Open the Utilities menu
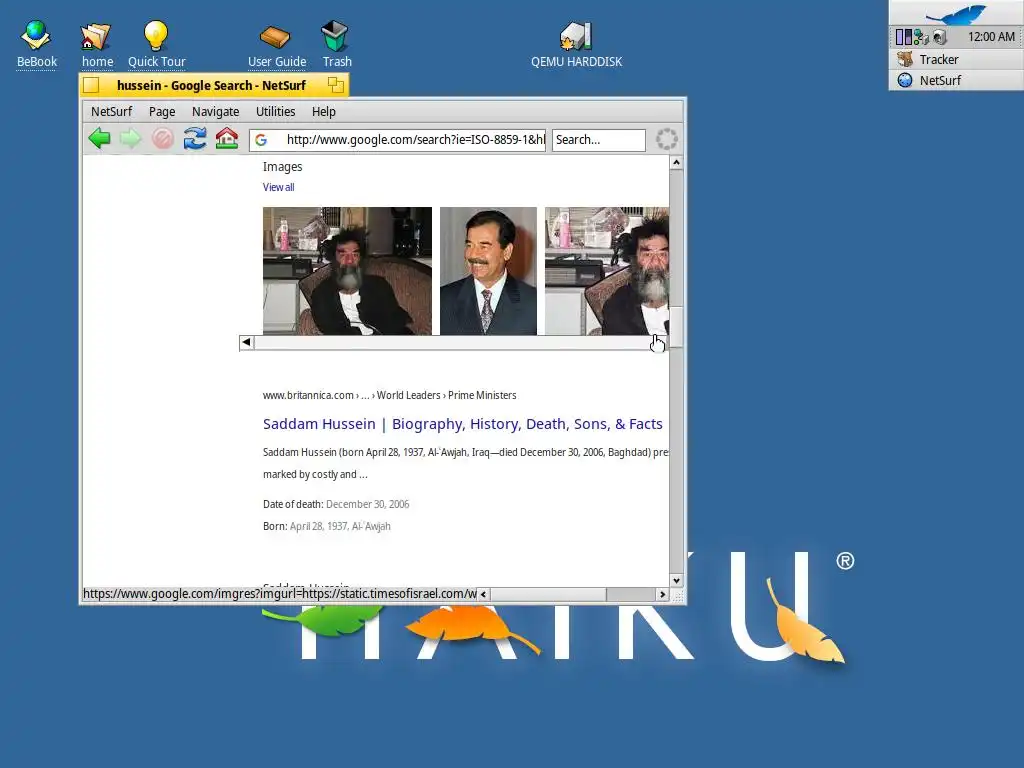The image size is (1024, 768). tap(276, 112)
